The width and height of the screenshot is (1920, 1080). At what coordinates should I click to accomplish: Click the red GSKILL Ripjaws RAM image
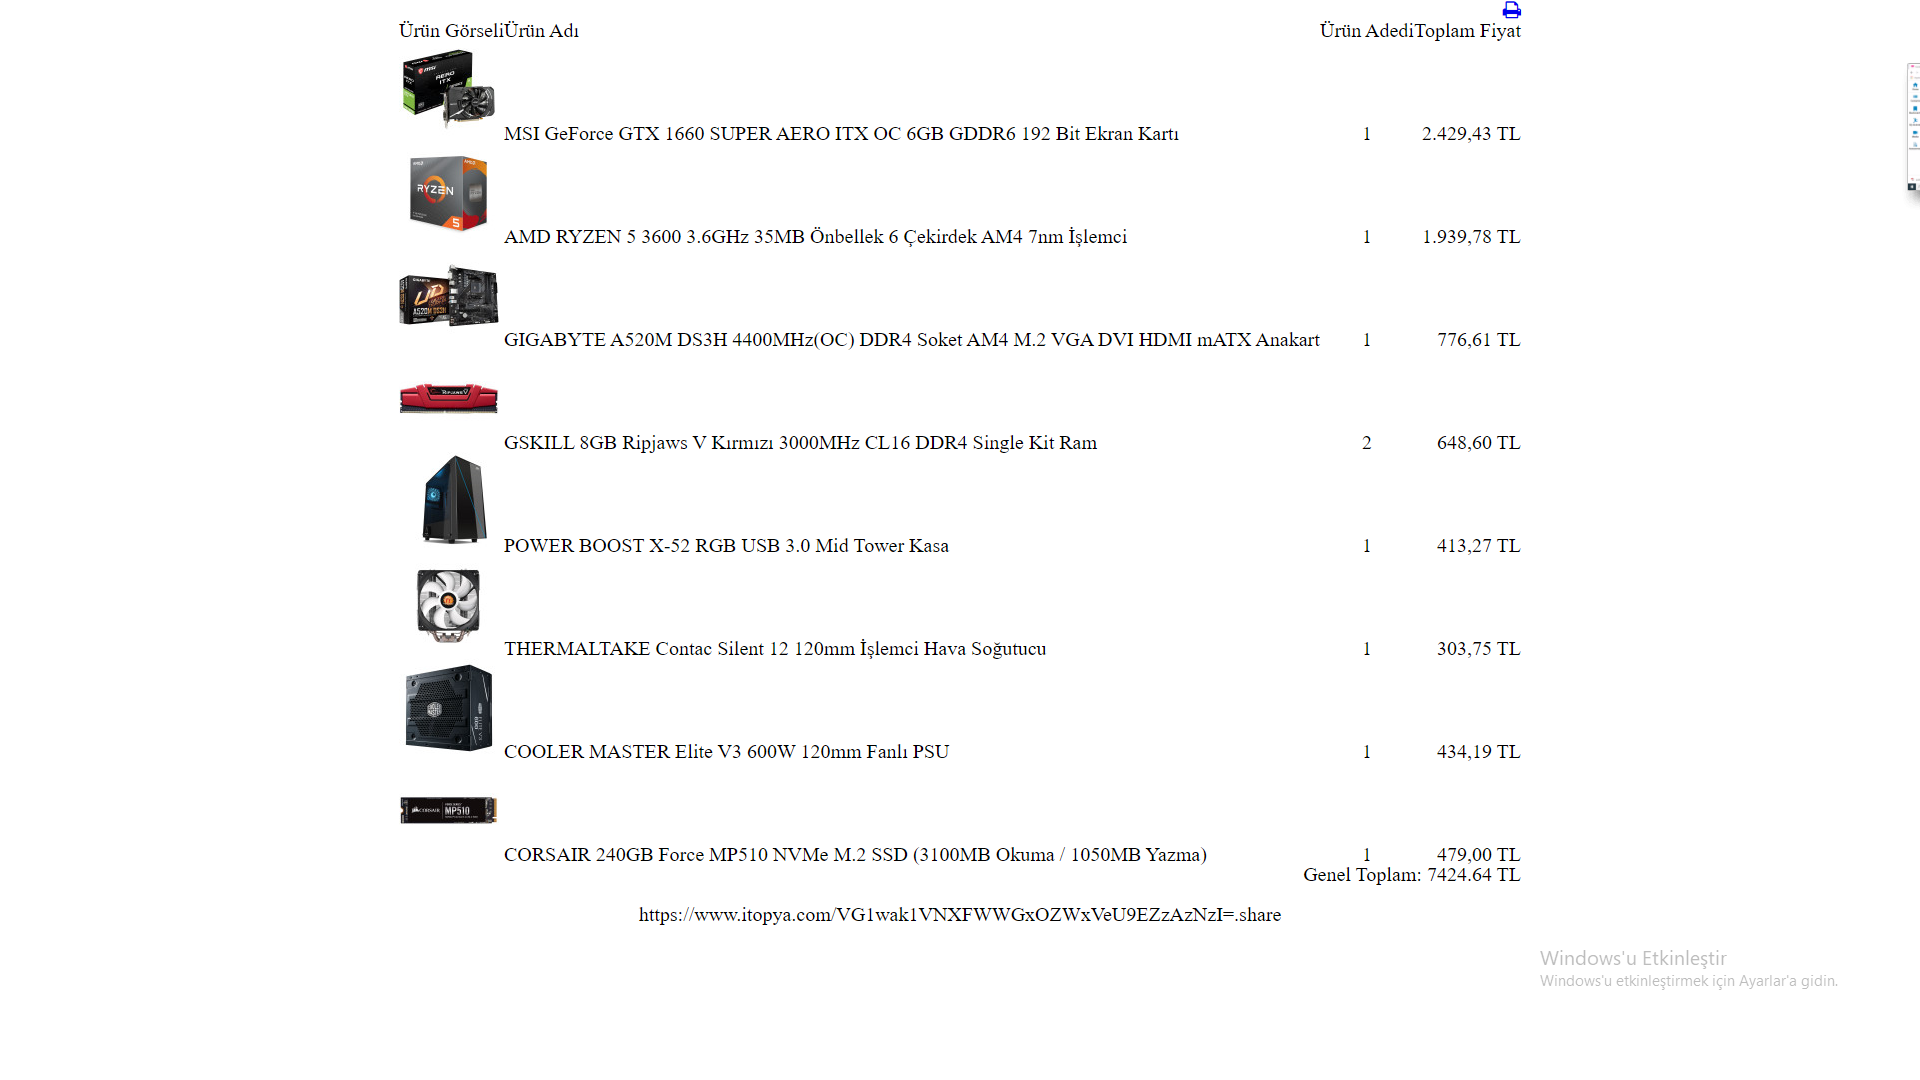tap(449, 398)
